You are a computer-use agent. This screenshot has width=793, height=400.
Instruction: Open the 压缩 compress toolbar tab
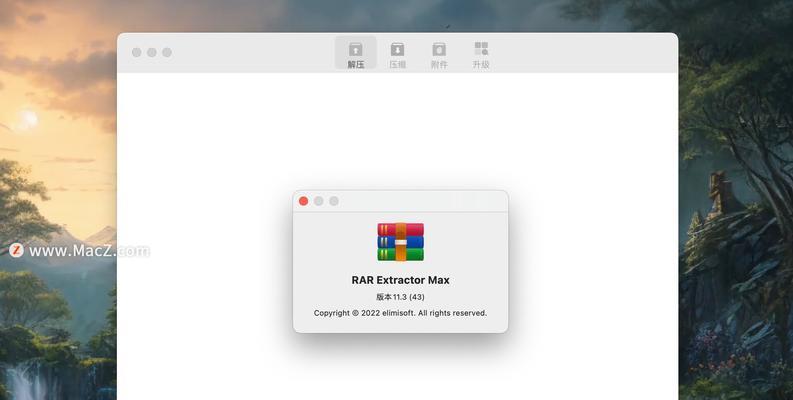pyautogui.click(x=398, y=53)
